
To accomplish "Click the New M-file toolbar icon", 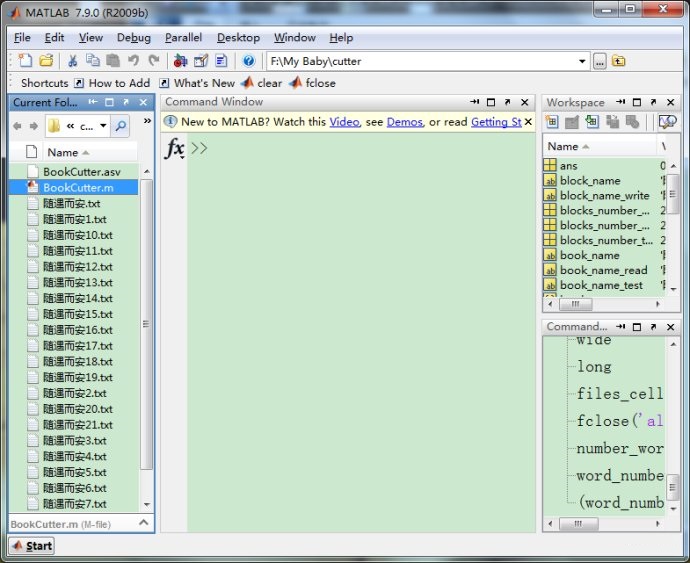I will (26, 61).
